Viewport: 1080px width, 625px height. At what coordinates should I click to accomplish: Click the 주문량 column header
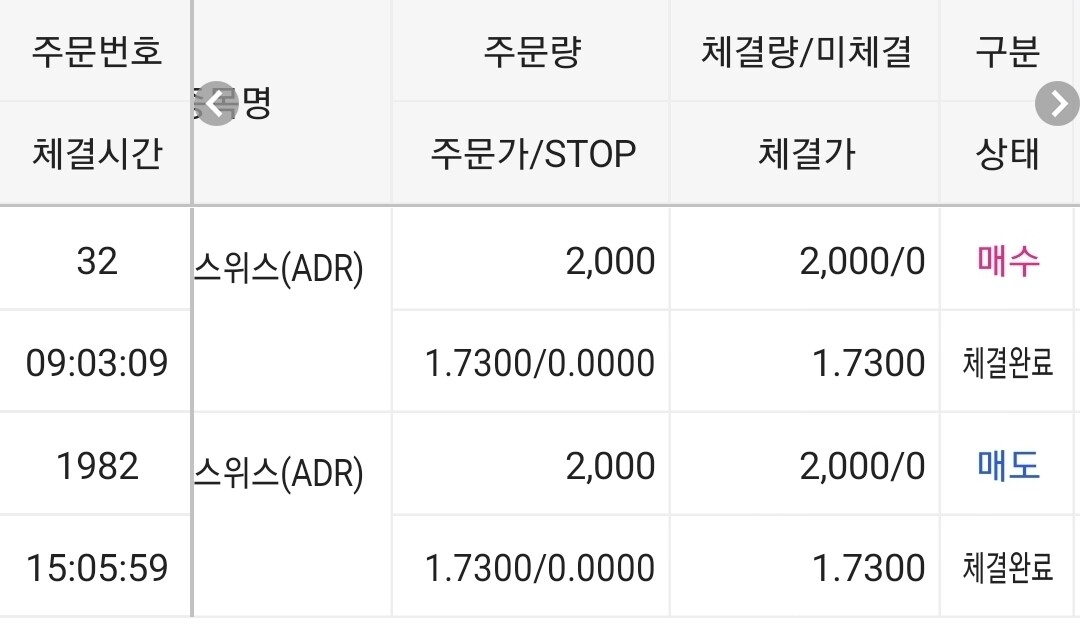(530, 51)
